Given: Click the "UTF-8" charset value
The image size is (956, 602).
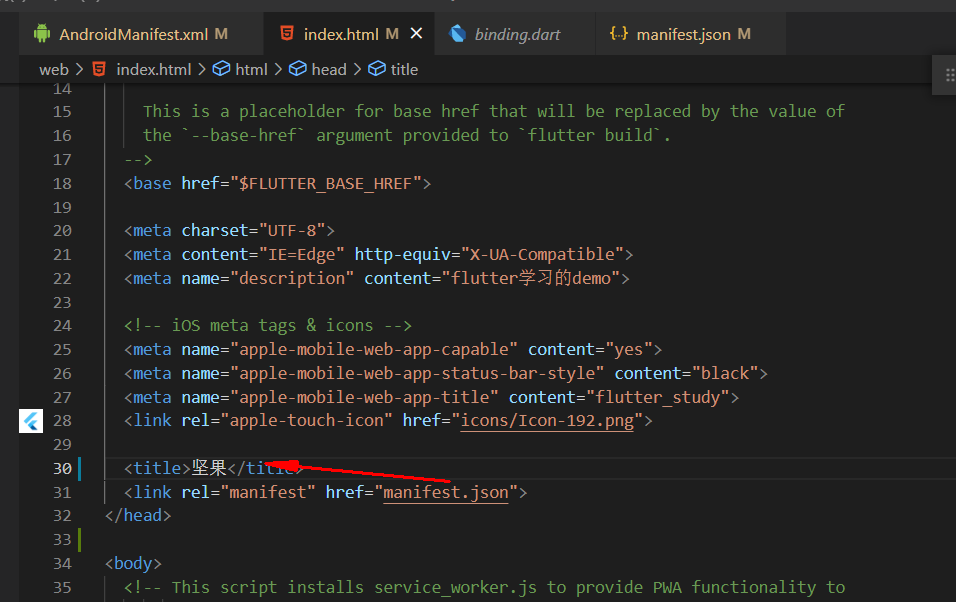Looking at the screenshot, I should click(x=292, y=231).
